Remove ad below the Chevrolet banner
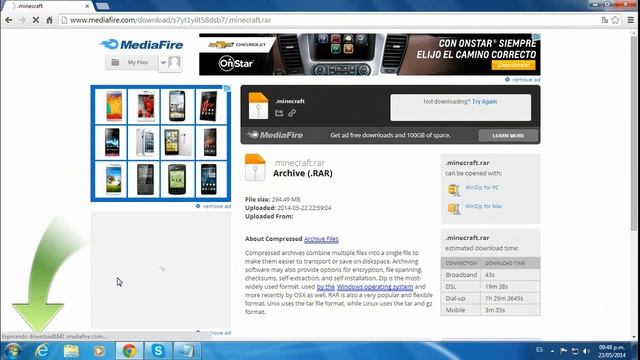Image resolution: width=640 pixels, height=360 pixels. pos(522,80)
